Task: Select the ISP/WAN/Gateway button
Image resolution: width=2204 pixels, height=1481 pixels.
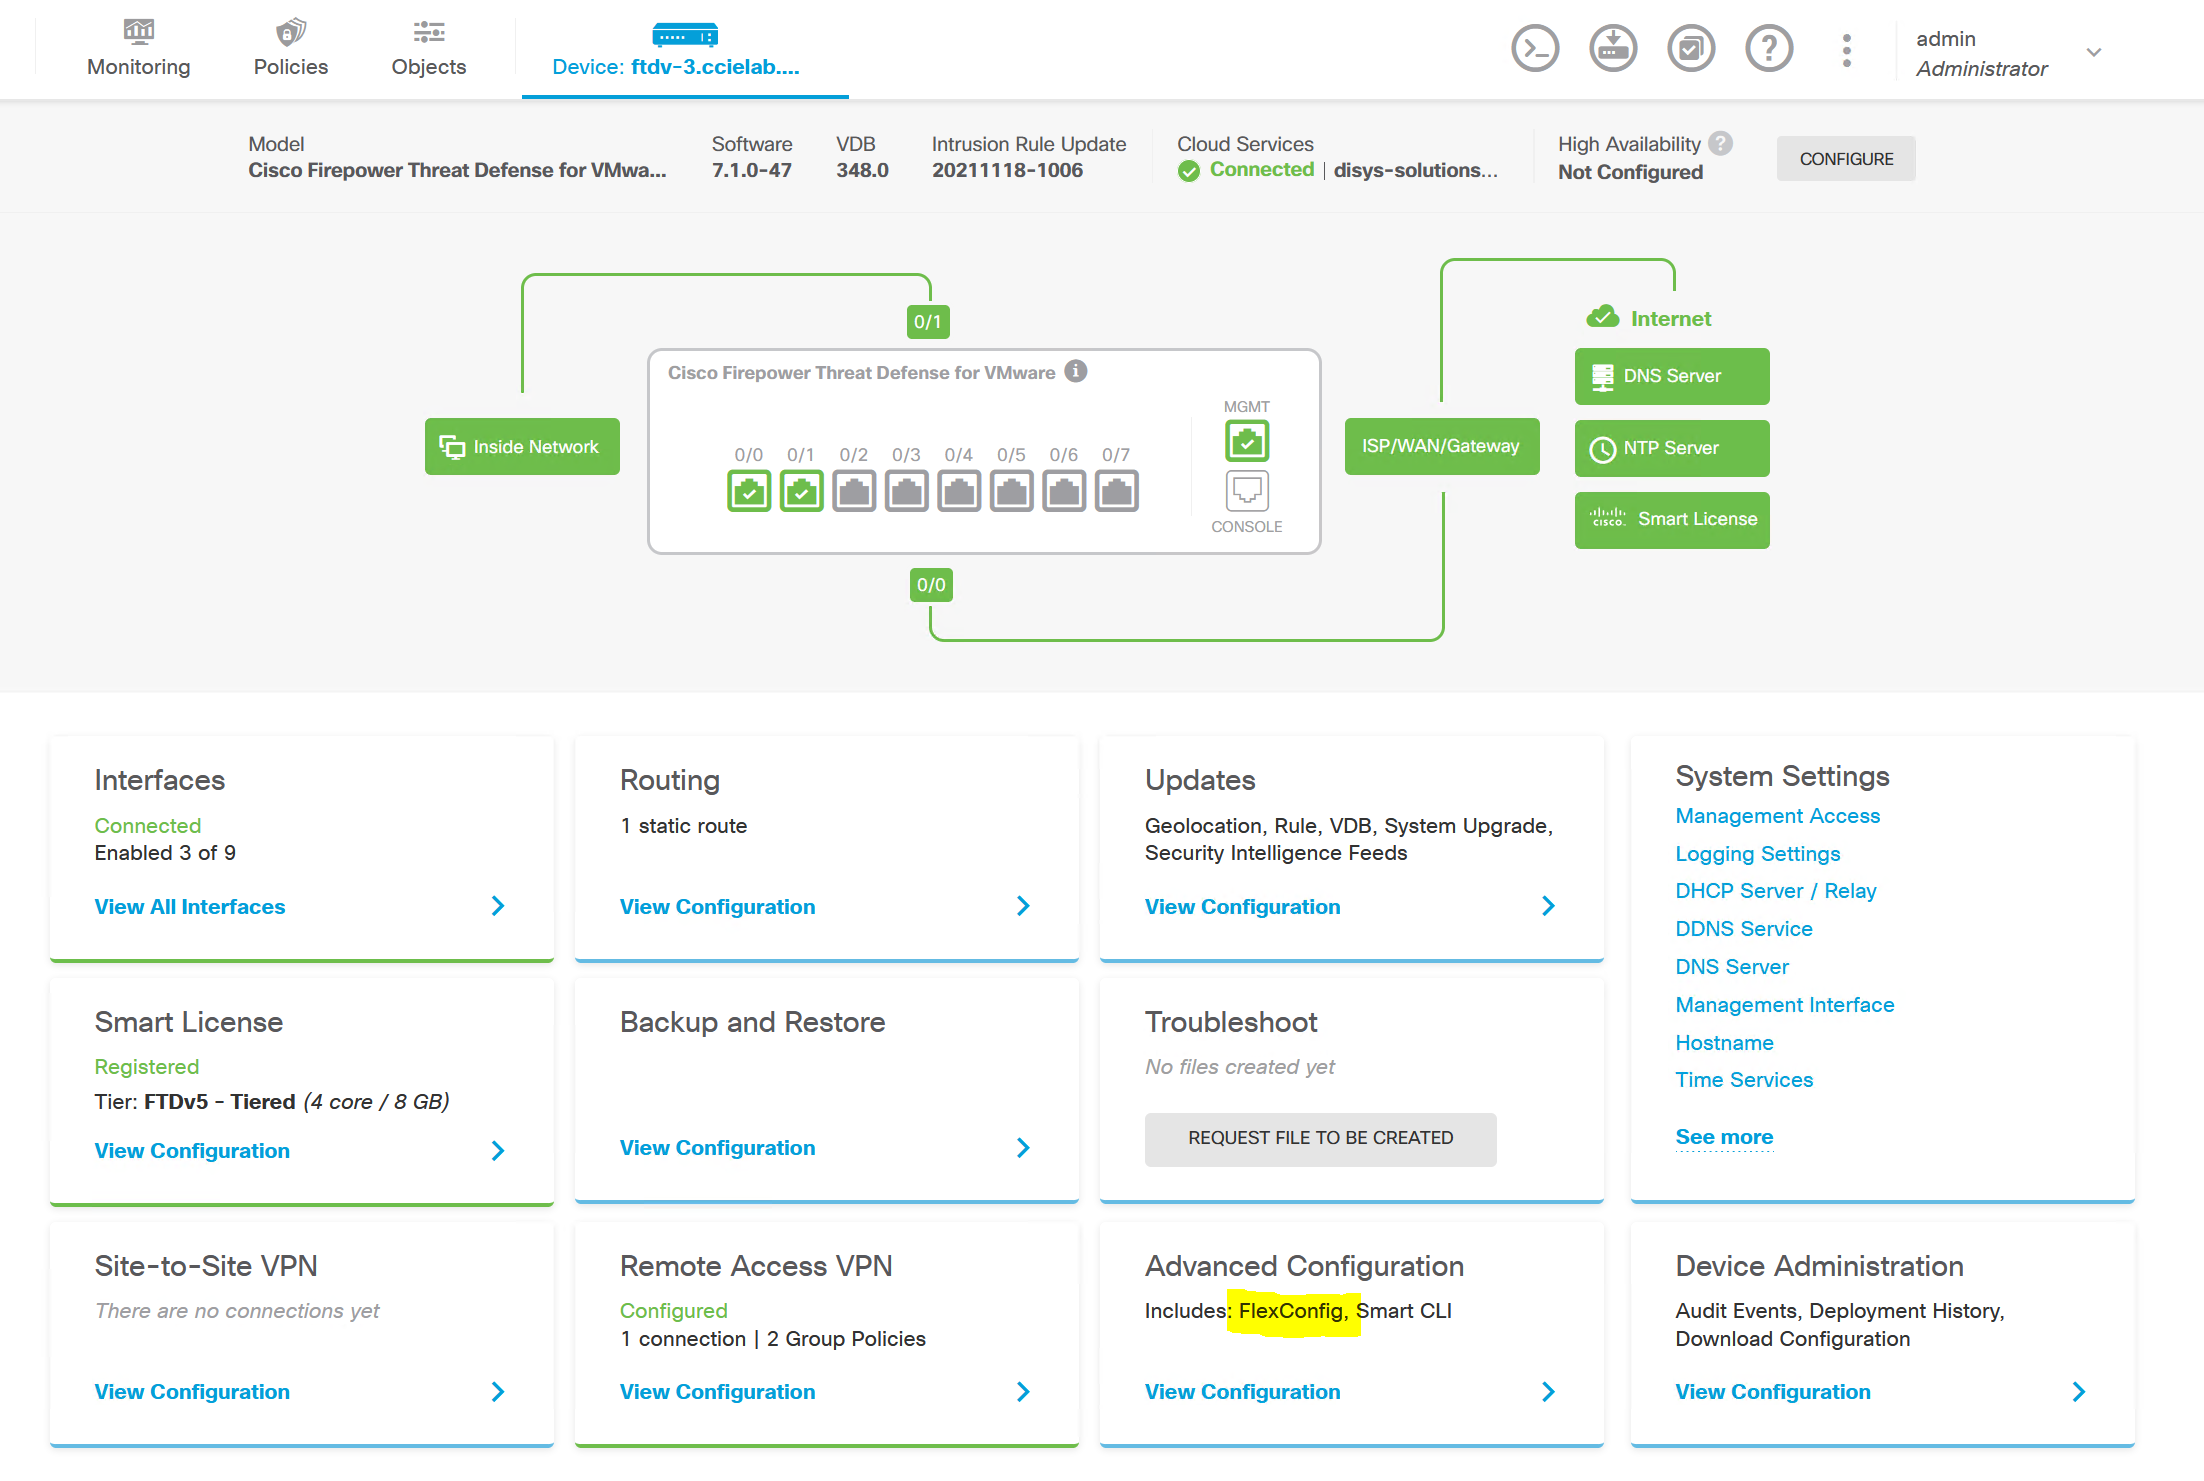Action: [1441, 446]
